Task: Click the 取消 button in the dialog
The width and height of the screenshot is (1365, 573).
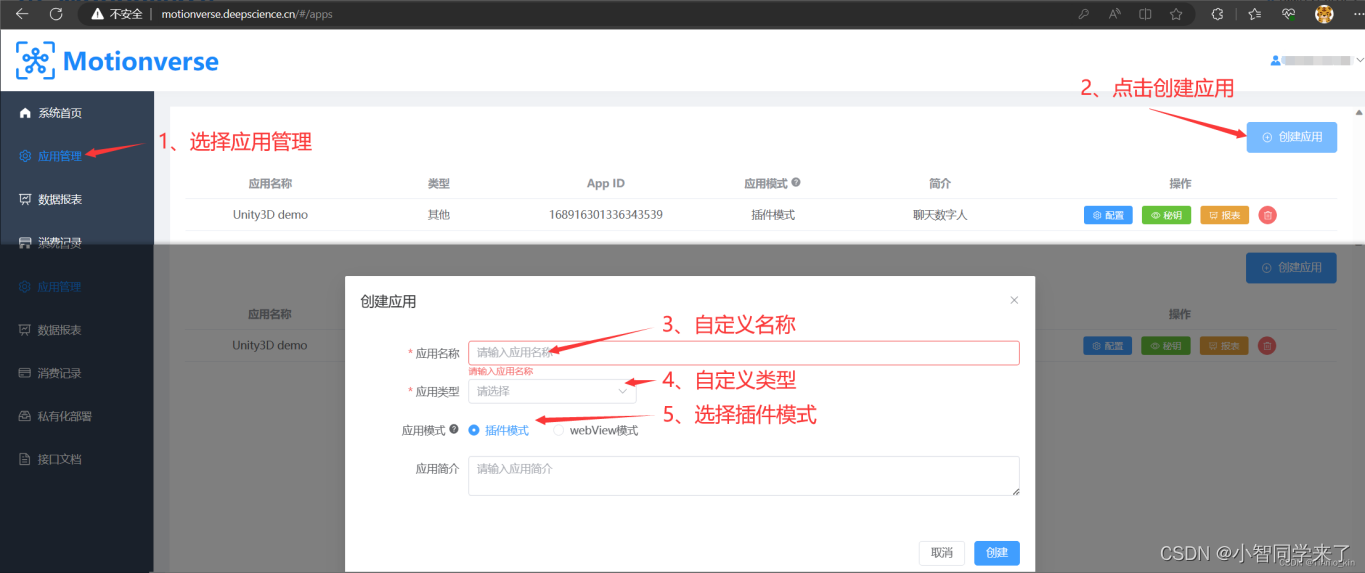Action: click(942, 553)
